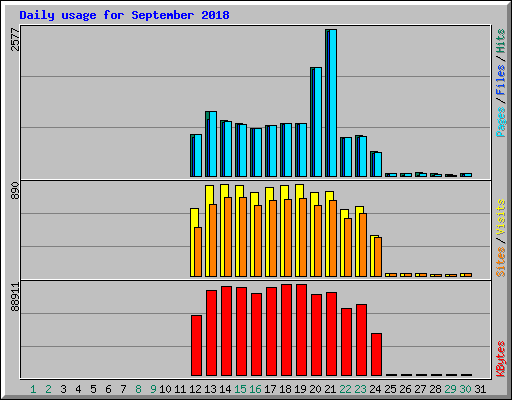Select day label "8" on the x-axis
This screenshot has height=400, width=512.
point(138,389)
